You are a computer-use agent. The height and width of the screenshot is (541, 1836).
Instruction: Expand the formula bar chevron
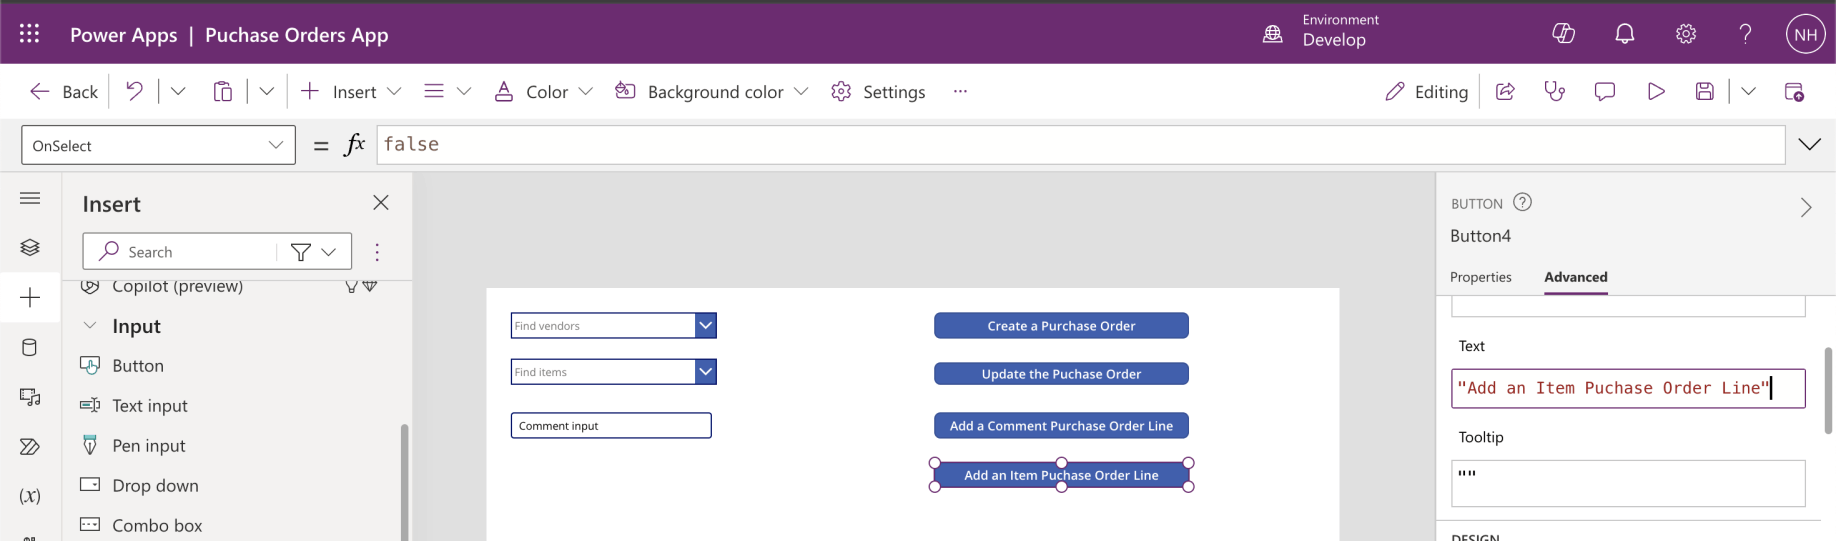point(1809,144)
